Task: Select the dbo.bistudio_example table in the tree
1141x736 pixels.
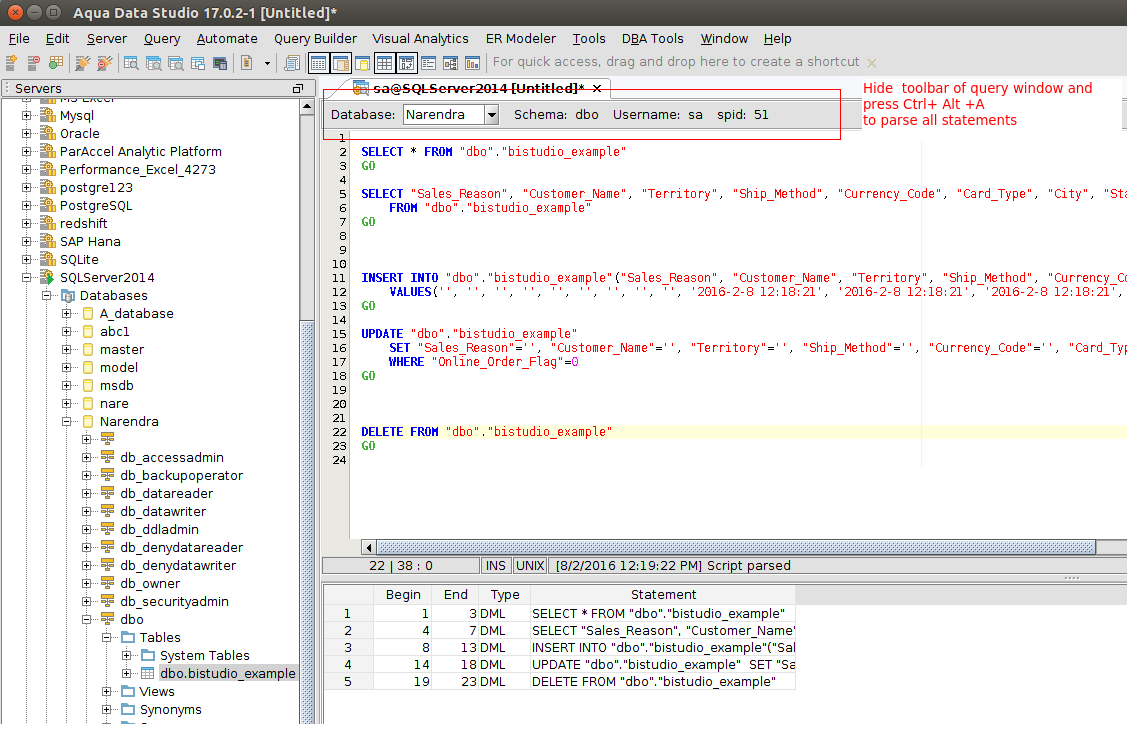Action: coord(227,674)
